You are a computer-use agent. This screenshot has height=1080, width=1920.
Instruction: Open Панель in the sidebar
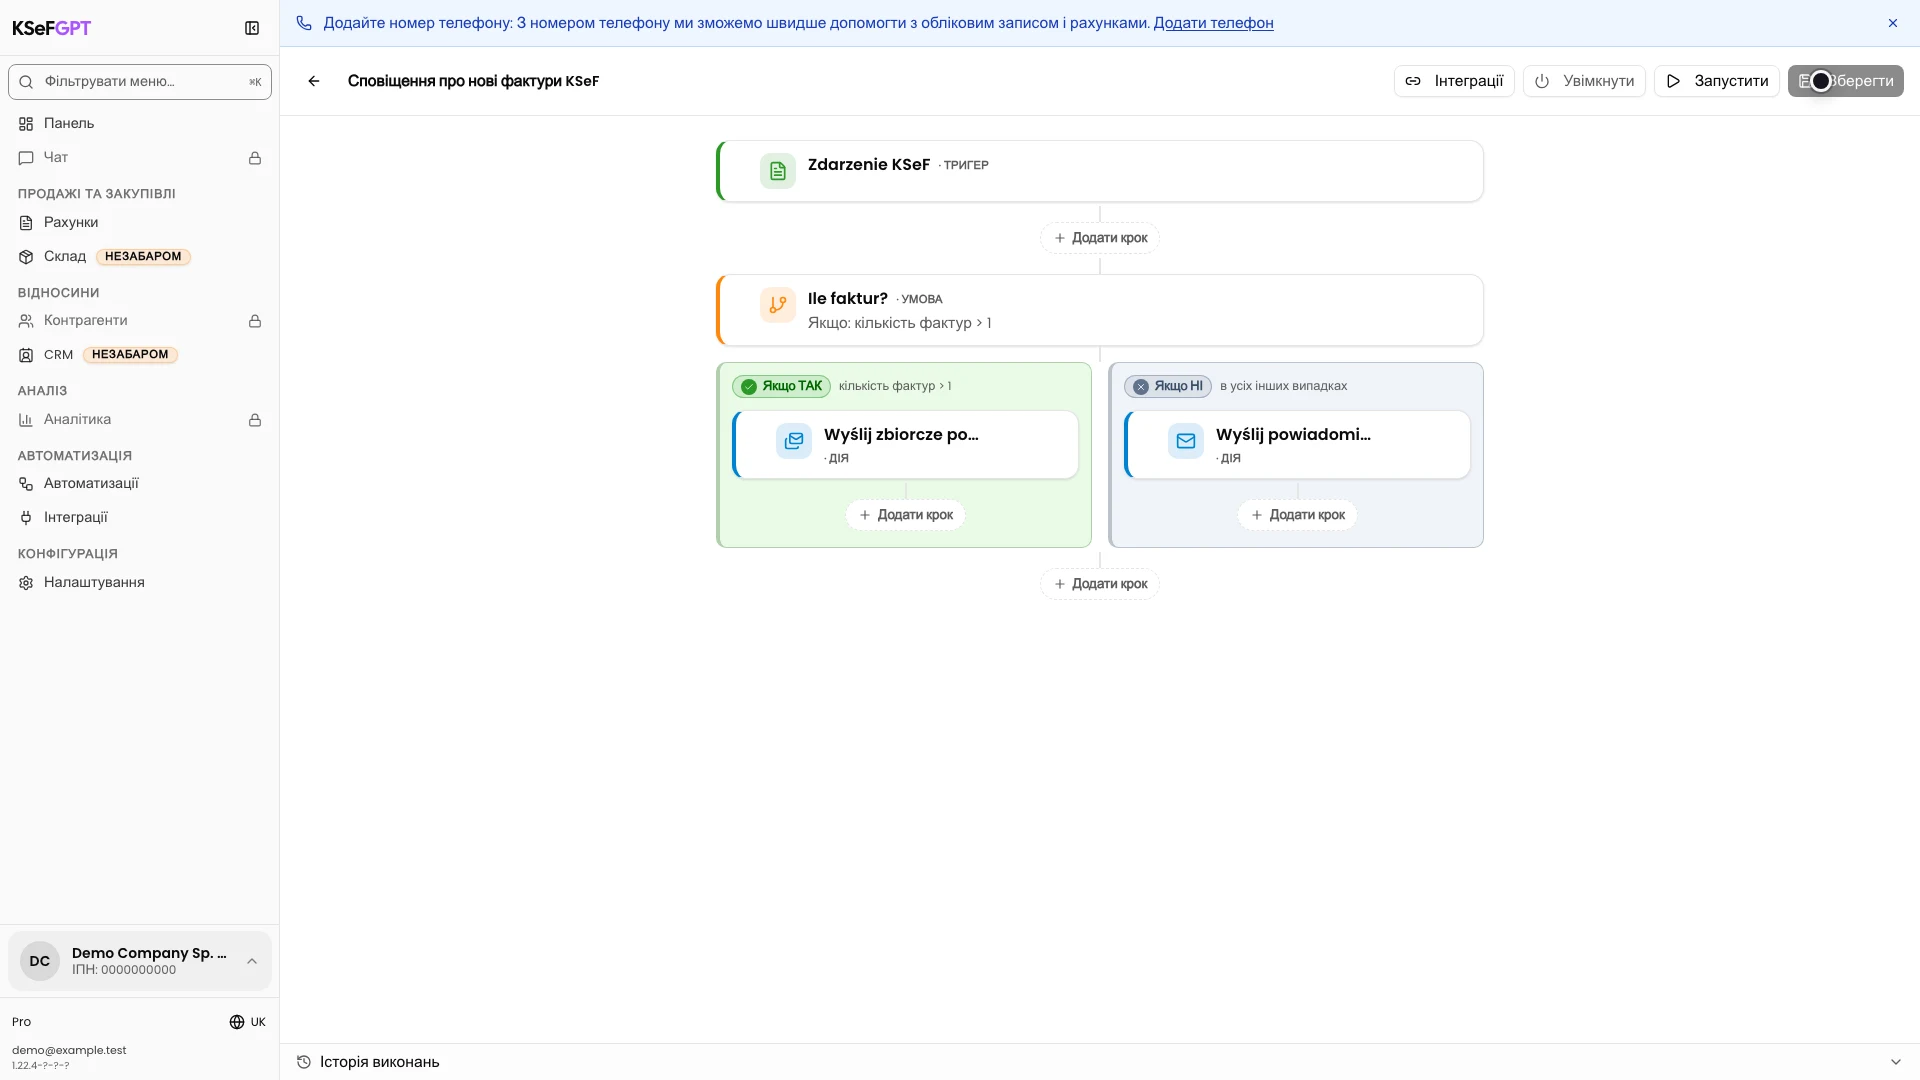click(x=140, y=123)
